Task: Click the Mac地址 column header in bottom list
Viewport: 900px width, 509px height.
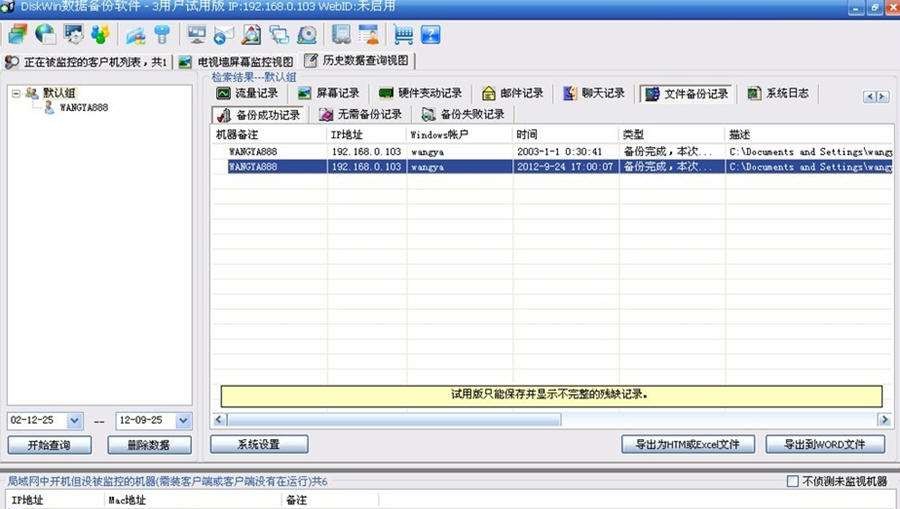Action: click(193, 500)
